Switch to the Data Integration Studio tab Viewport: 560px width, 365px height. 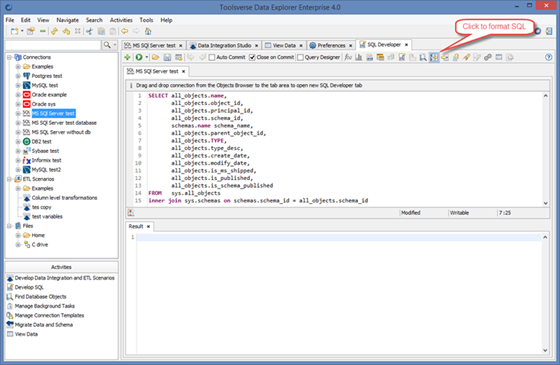224,45
